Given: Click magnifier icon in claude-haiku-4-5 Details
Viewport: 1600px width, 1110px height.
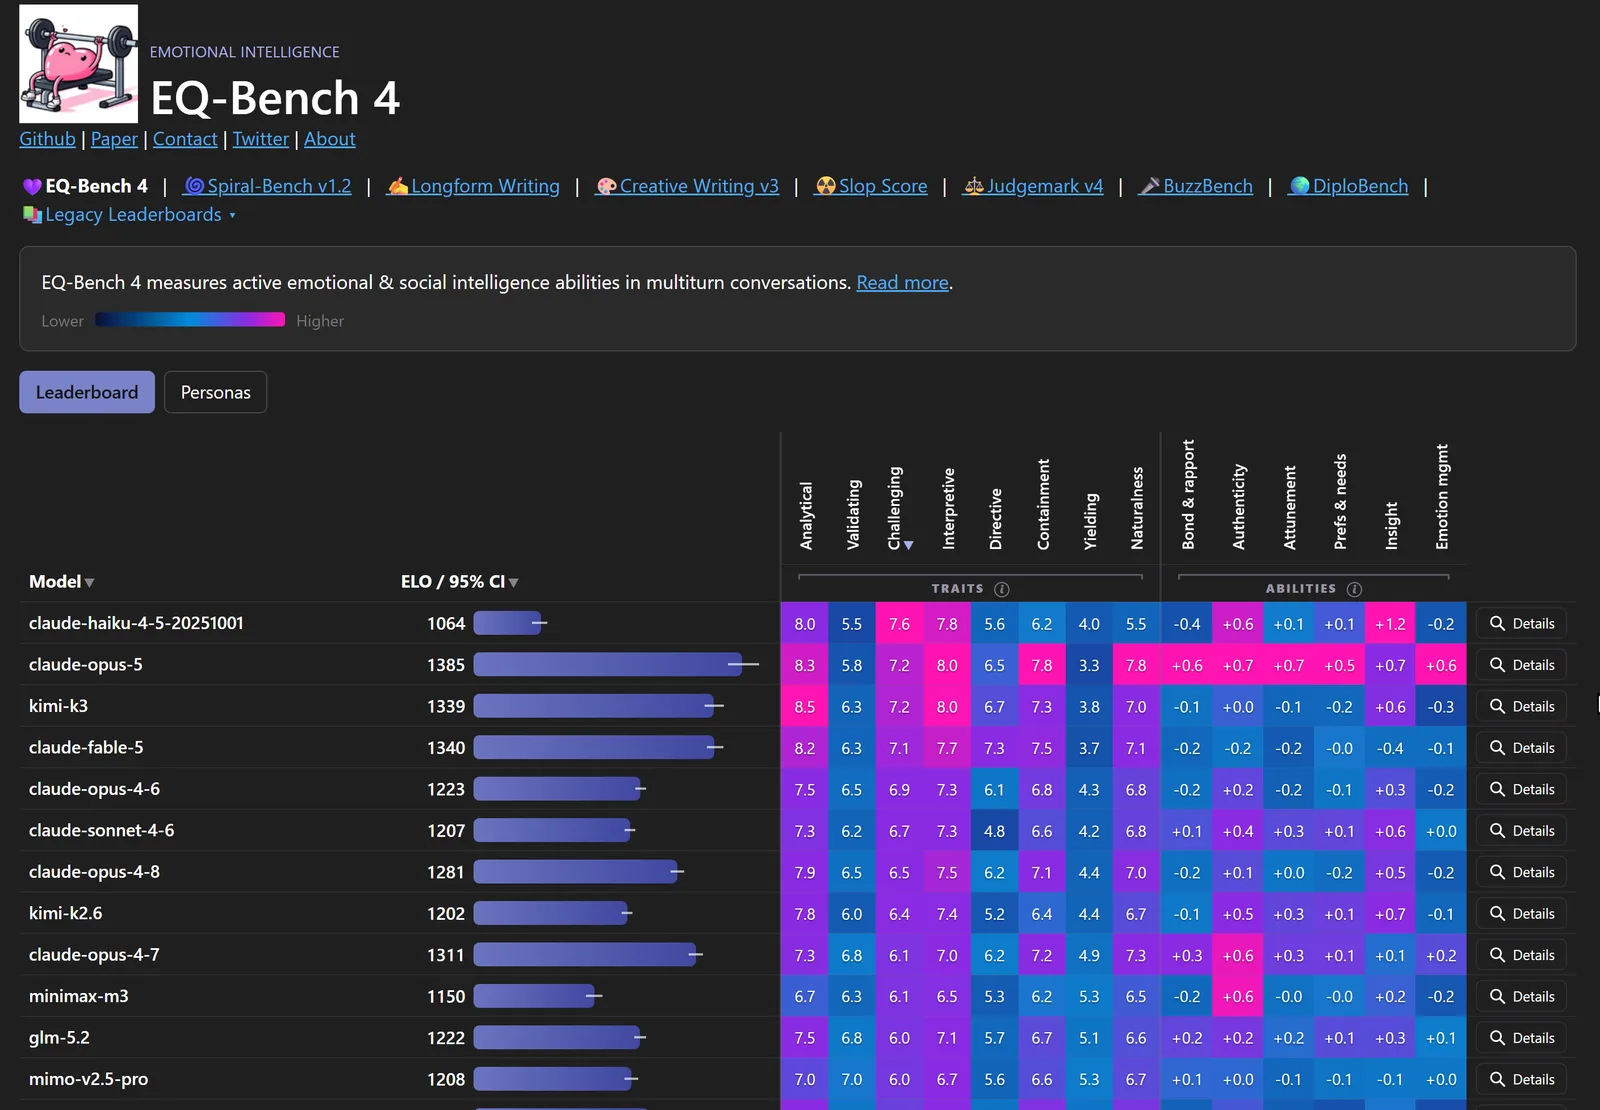Looking at the screenshot, I should click(x=1497, y=623).
